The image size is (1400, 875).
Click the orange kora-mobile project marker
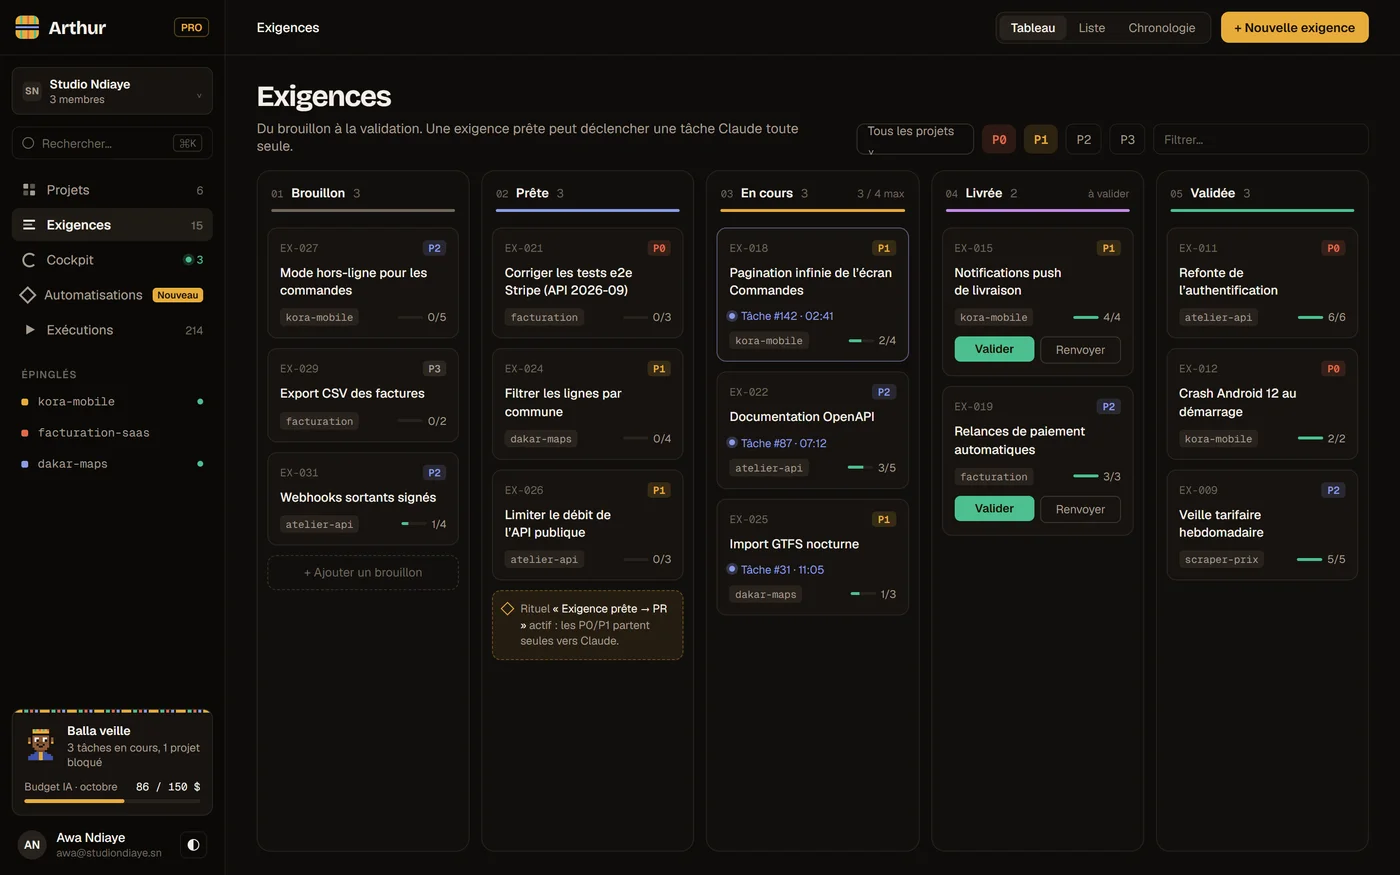(25, 402)
